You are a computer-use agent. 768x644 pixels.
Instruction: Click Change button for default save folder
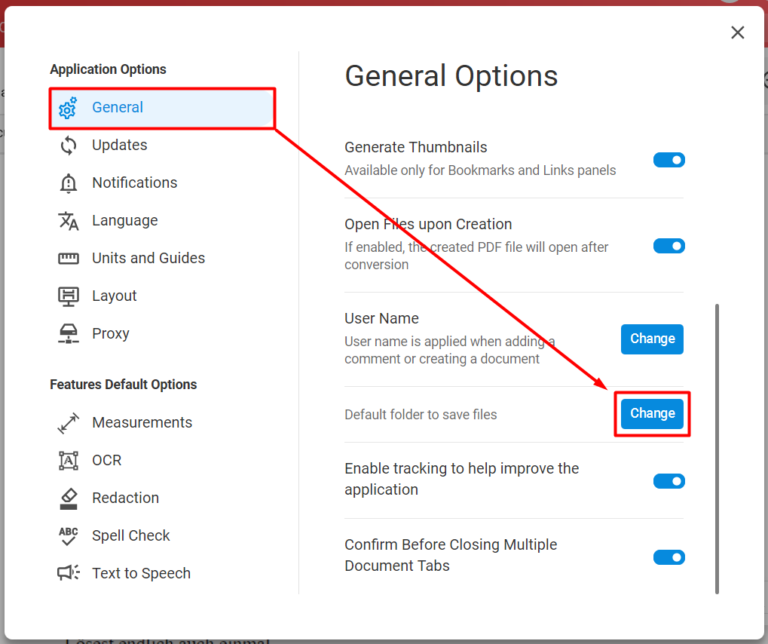(652, 414)
